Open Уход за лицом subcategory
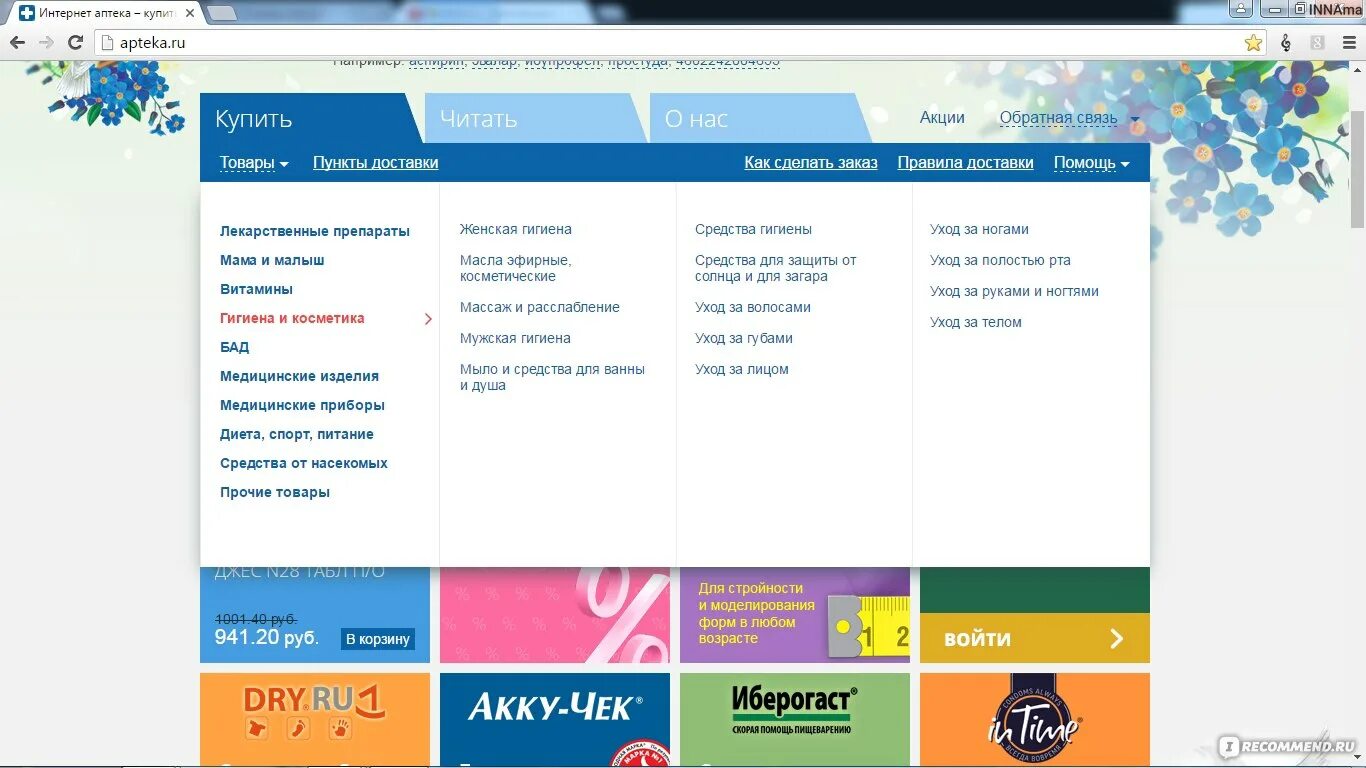This screenshot has width=1366, height=768. click(x=742, y=369)
